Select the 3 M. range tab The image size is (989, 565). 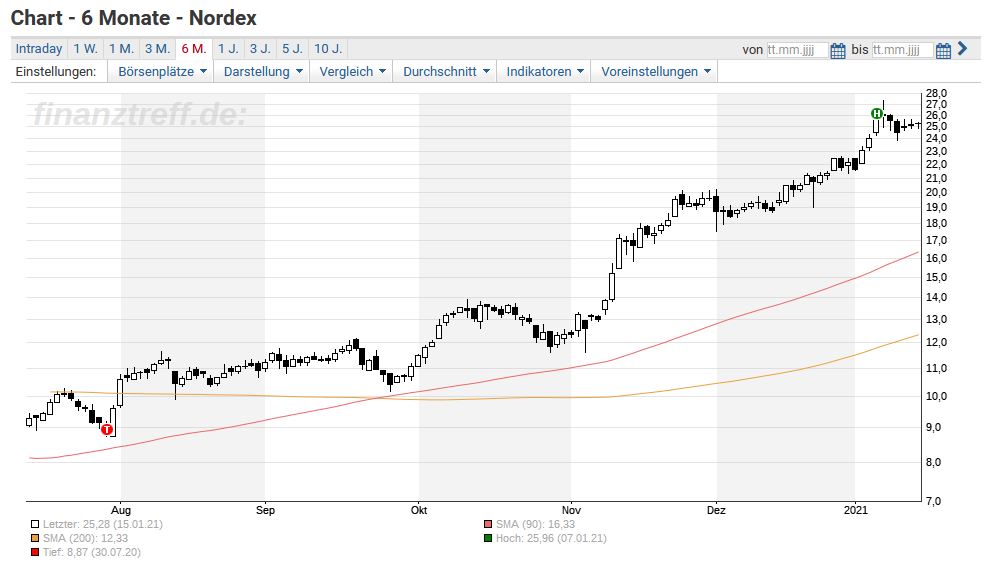coord(158,49)
